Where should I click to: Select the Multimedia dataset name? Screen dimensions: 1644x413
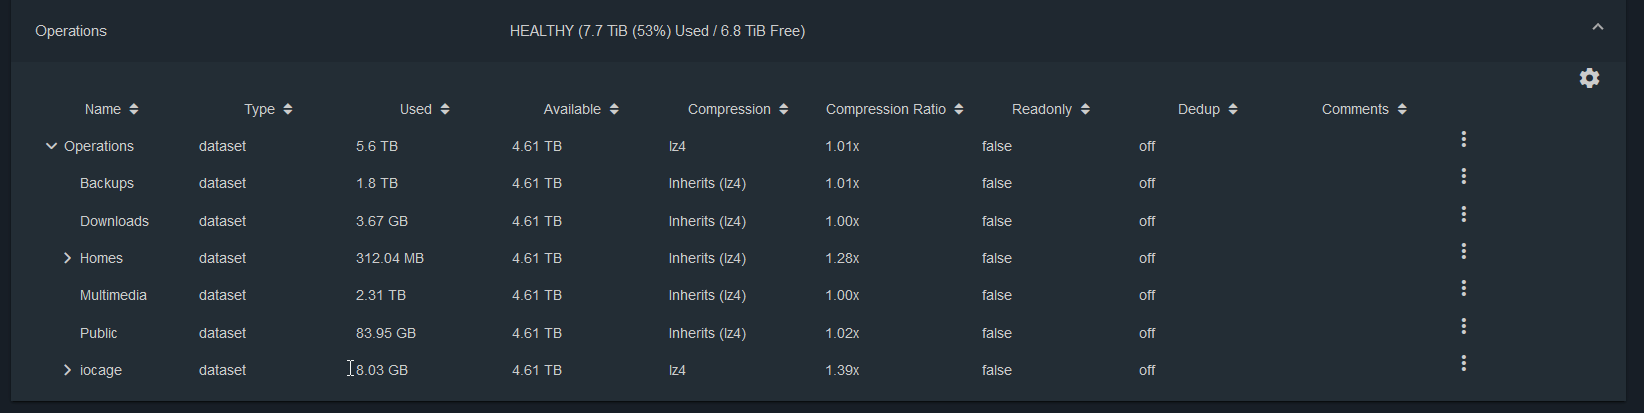[113, 295]
